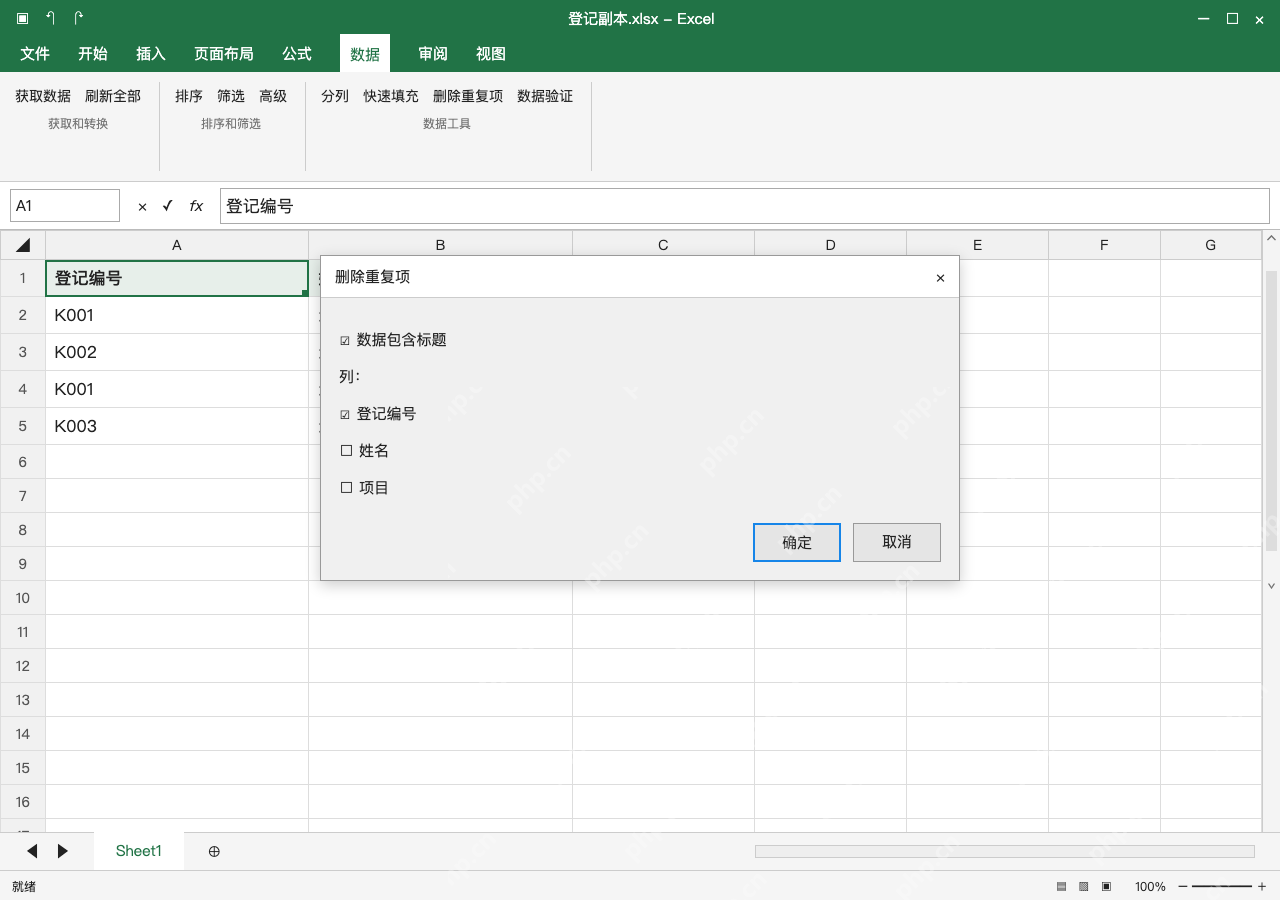Click 快速填充 in the ribbon
The image size is (1280, 900).
391,96
